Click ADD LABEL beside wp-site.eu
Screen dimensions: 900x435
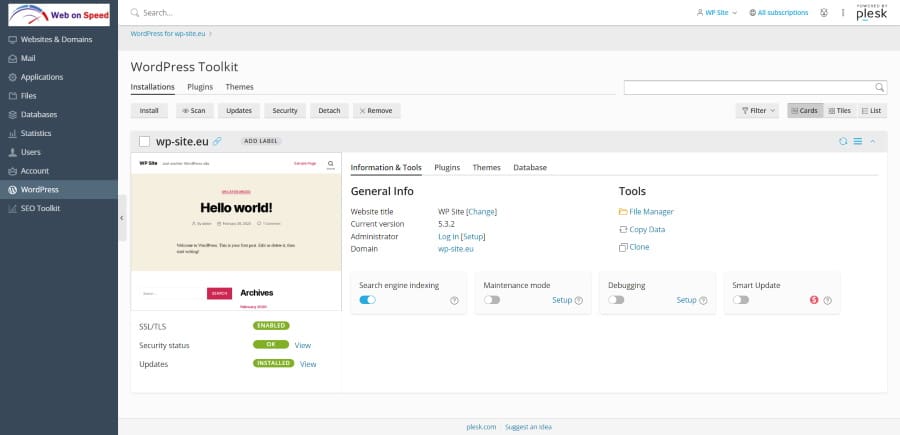(261, 141)
